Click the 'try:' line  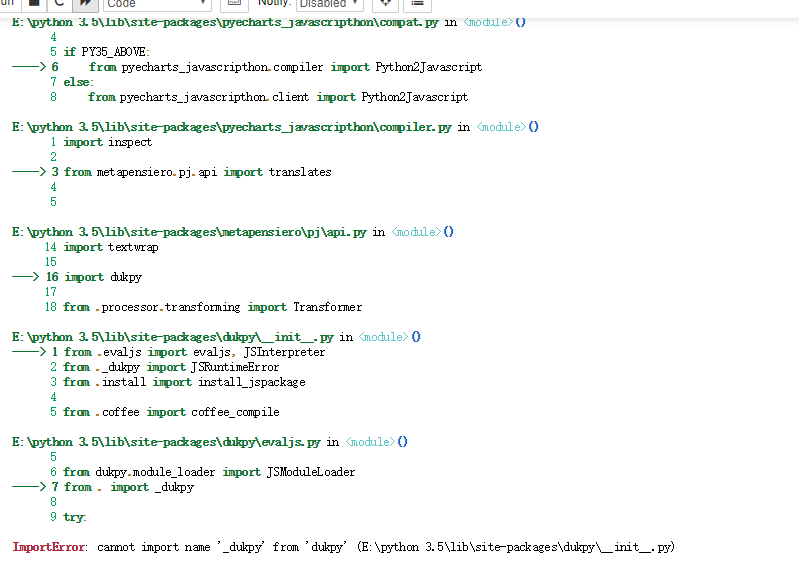point(75,517)
